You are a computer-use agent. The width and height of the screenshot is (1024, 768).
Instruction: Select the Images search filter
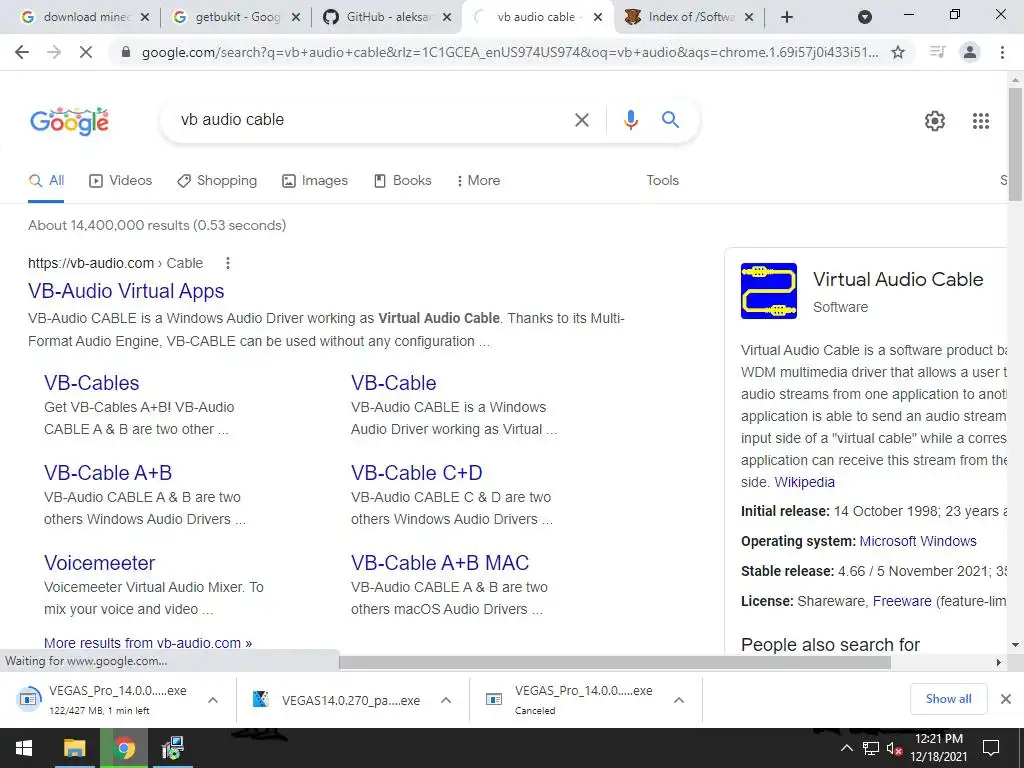(315, 181)
